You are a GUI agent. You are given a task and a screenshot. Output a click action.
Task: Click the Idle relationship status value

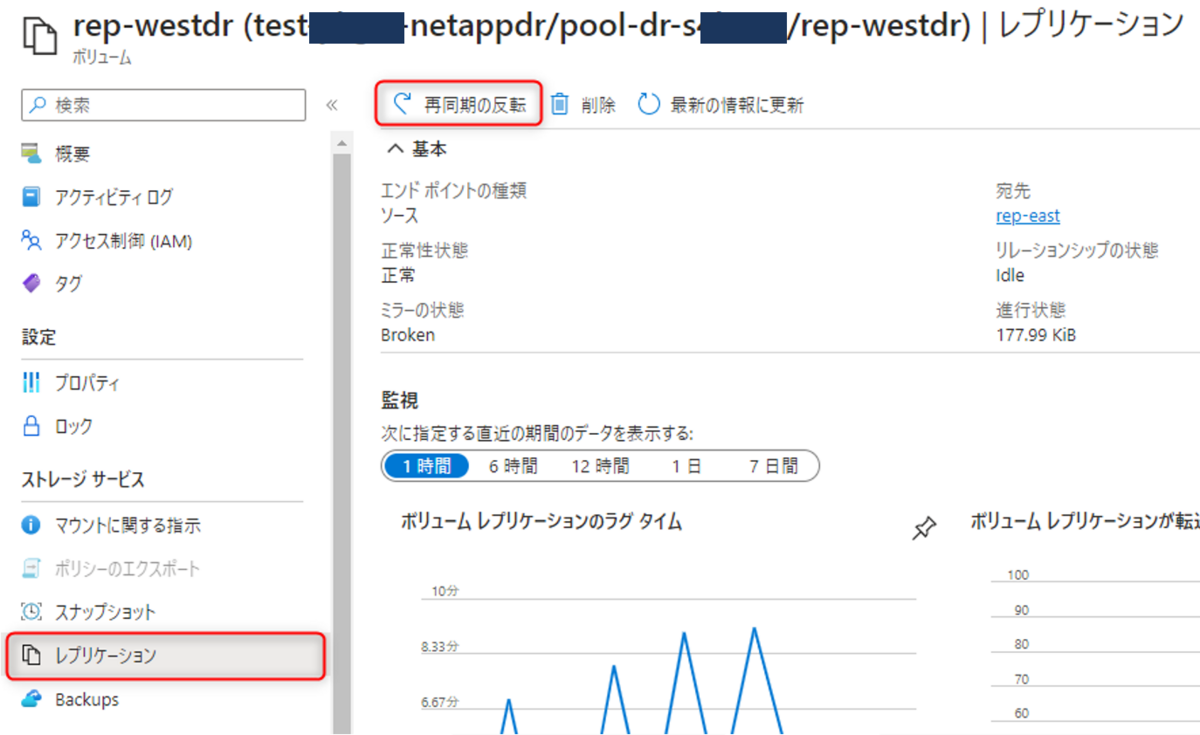tap(1010, 275)
